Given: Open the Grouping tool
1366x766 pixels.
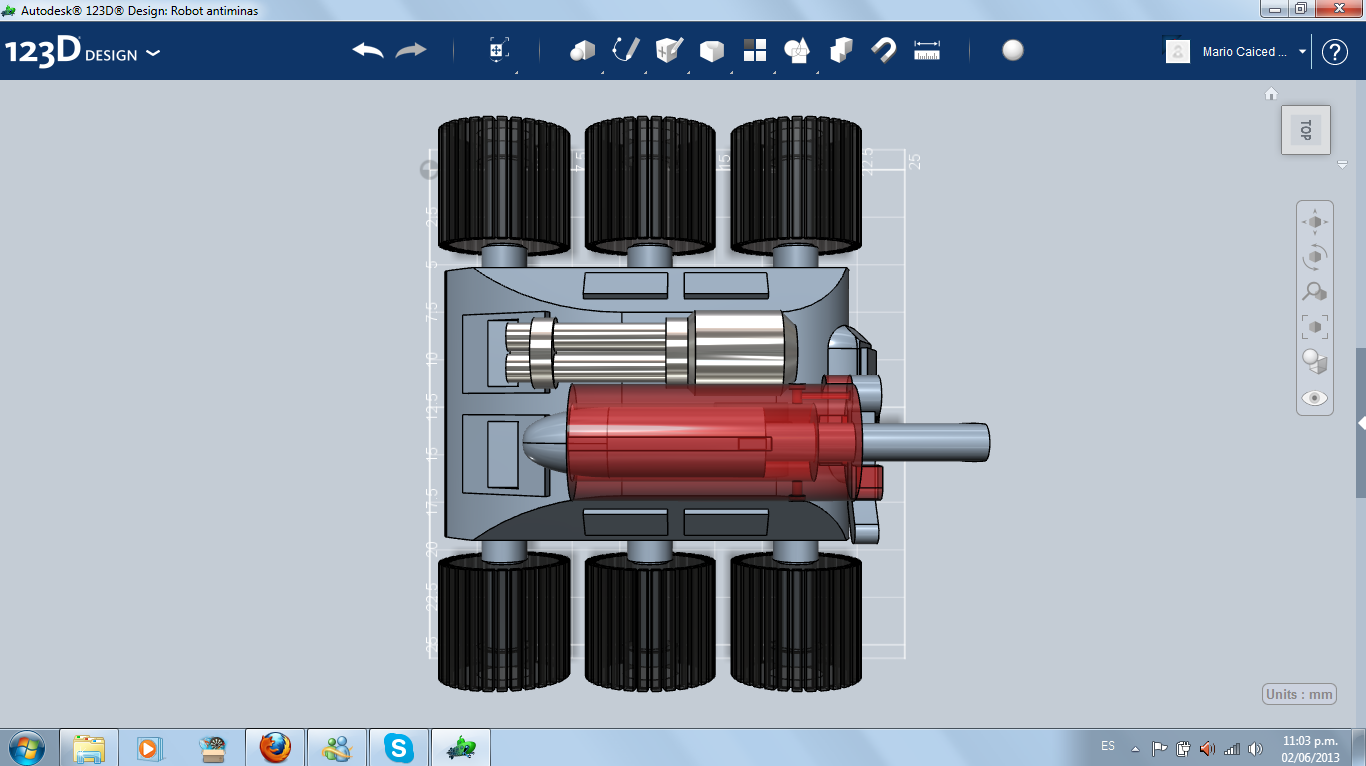Looking at the screenshot, I should coord(798,51).
